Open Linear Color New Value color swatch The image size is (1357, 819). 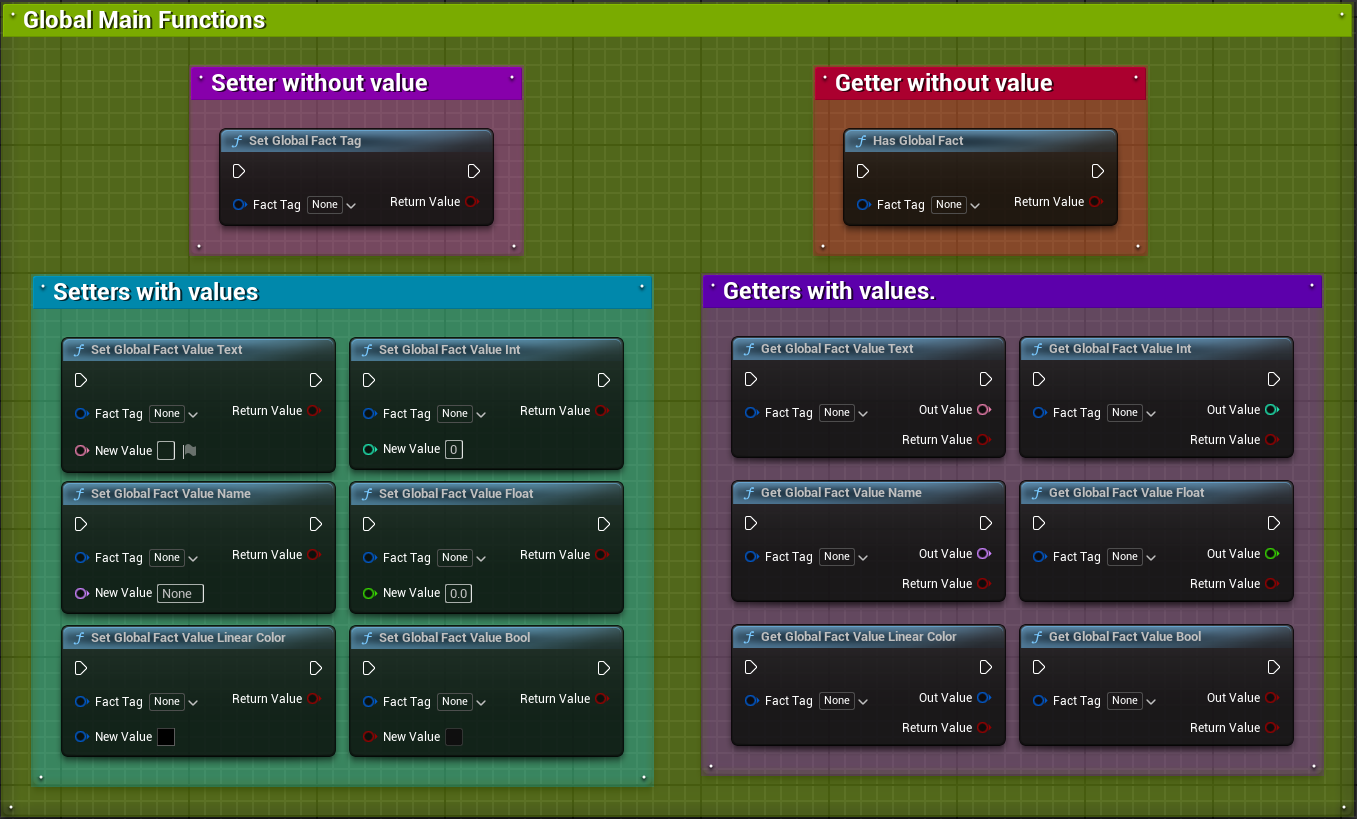166,737
